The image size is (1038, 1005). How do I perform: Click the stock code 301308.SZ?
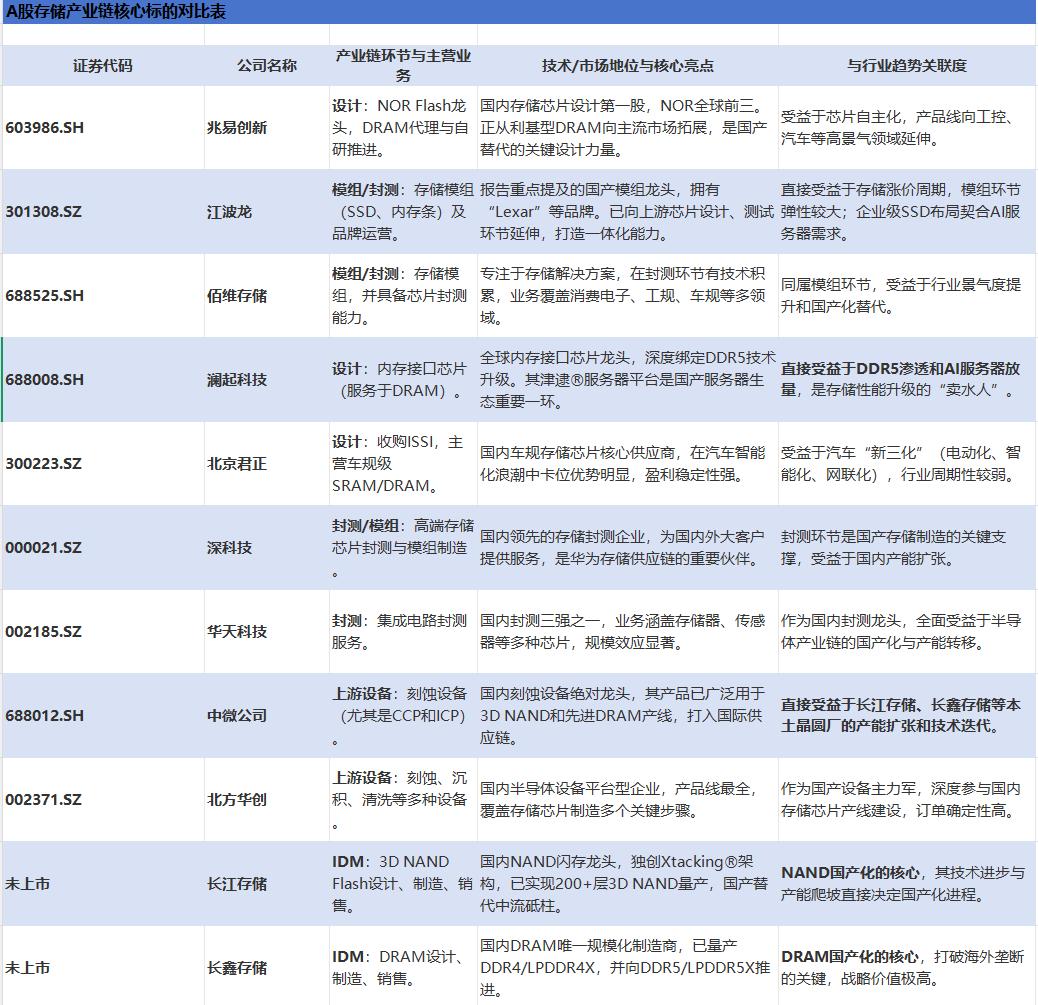tap(42, 212)
